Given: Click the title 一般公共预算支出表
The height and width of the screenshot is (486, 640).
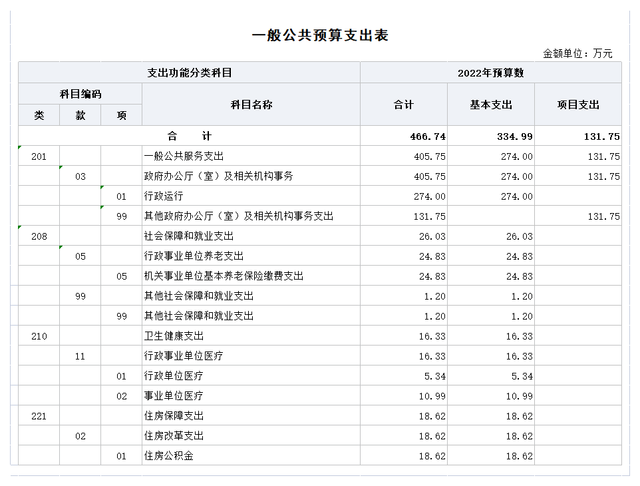Looking at the screenshot, I should pos(319,35).
